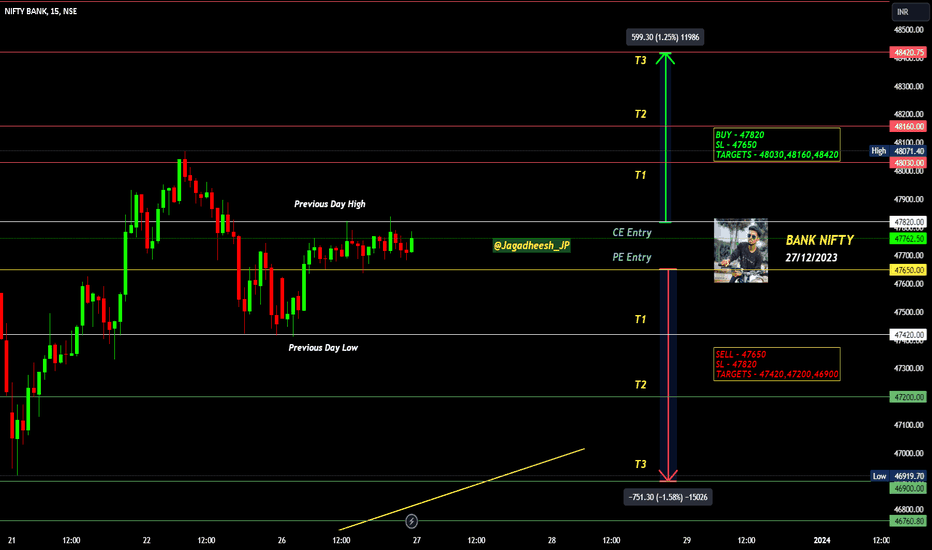Select the 46900.00 green price label

[908, 488]
